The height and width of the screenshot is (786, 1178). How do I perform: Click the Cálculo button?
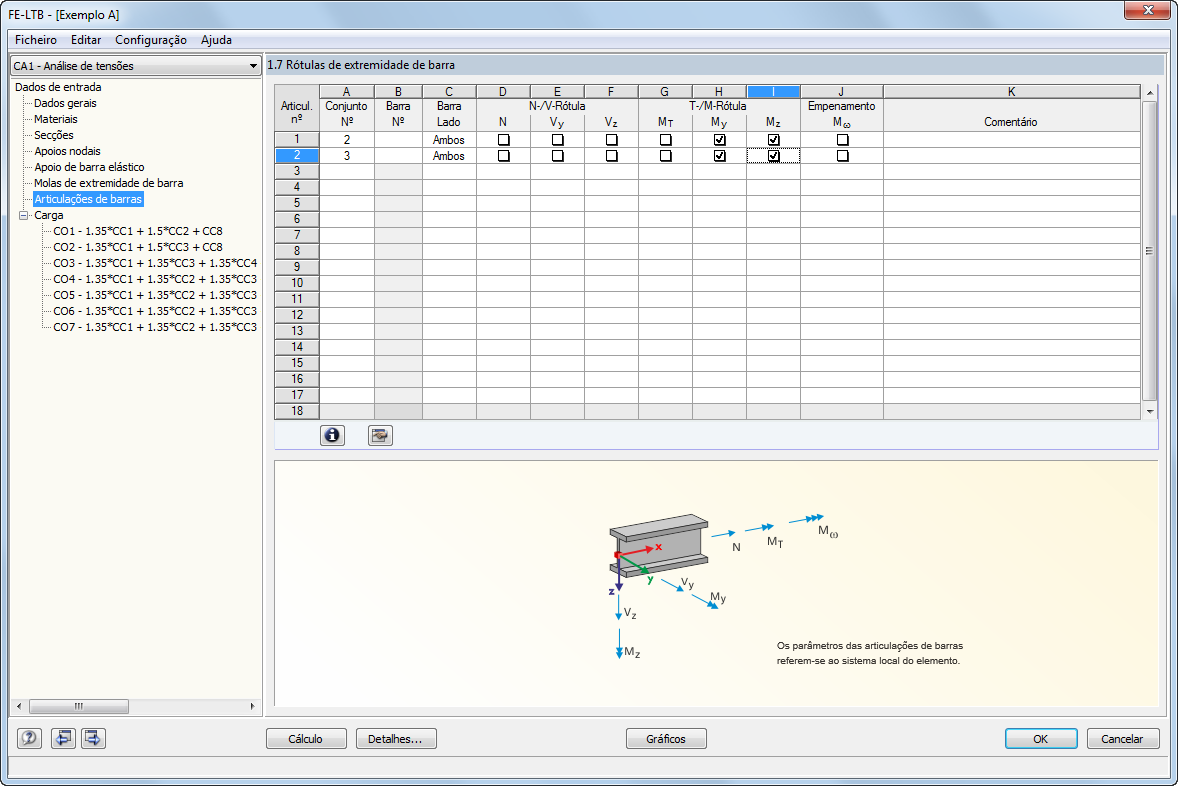click(306, 739)
